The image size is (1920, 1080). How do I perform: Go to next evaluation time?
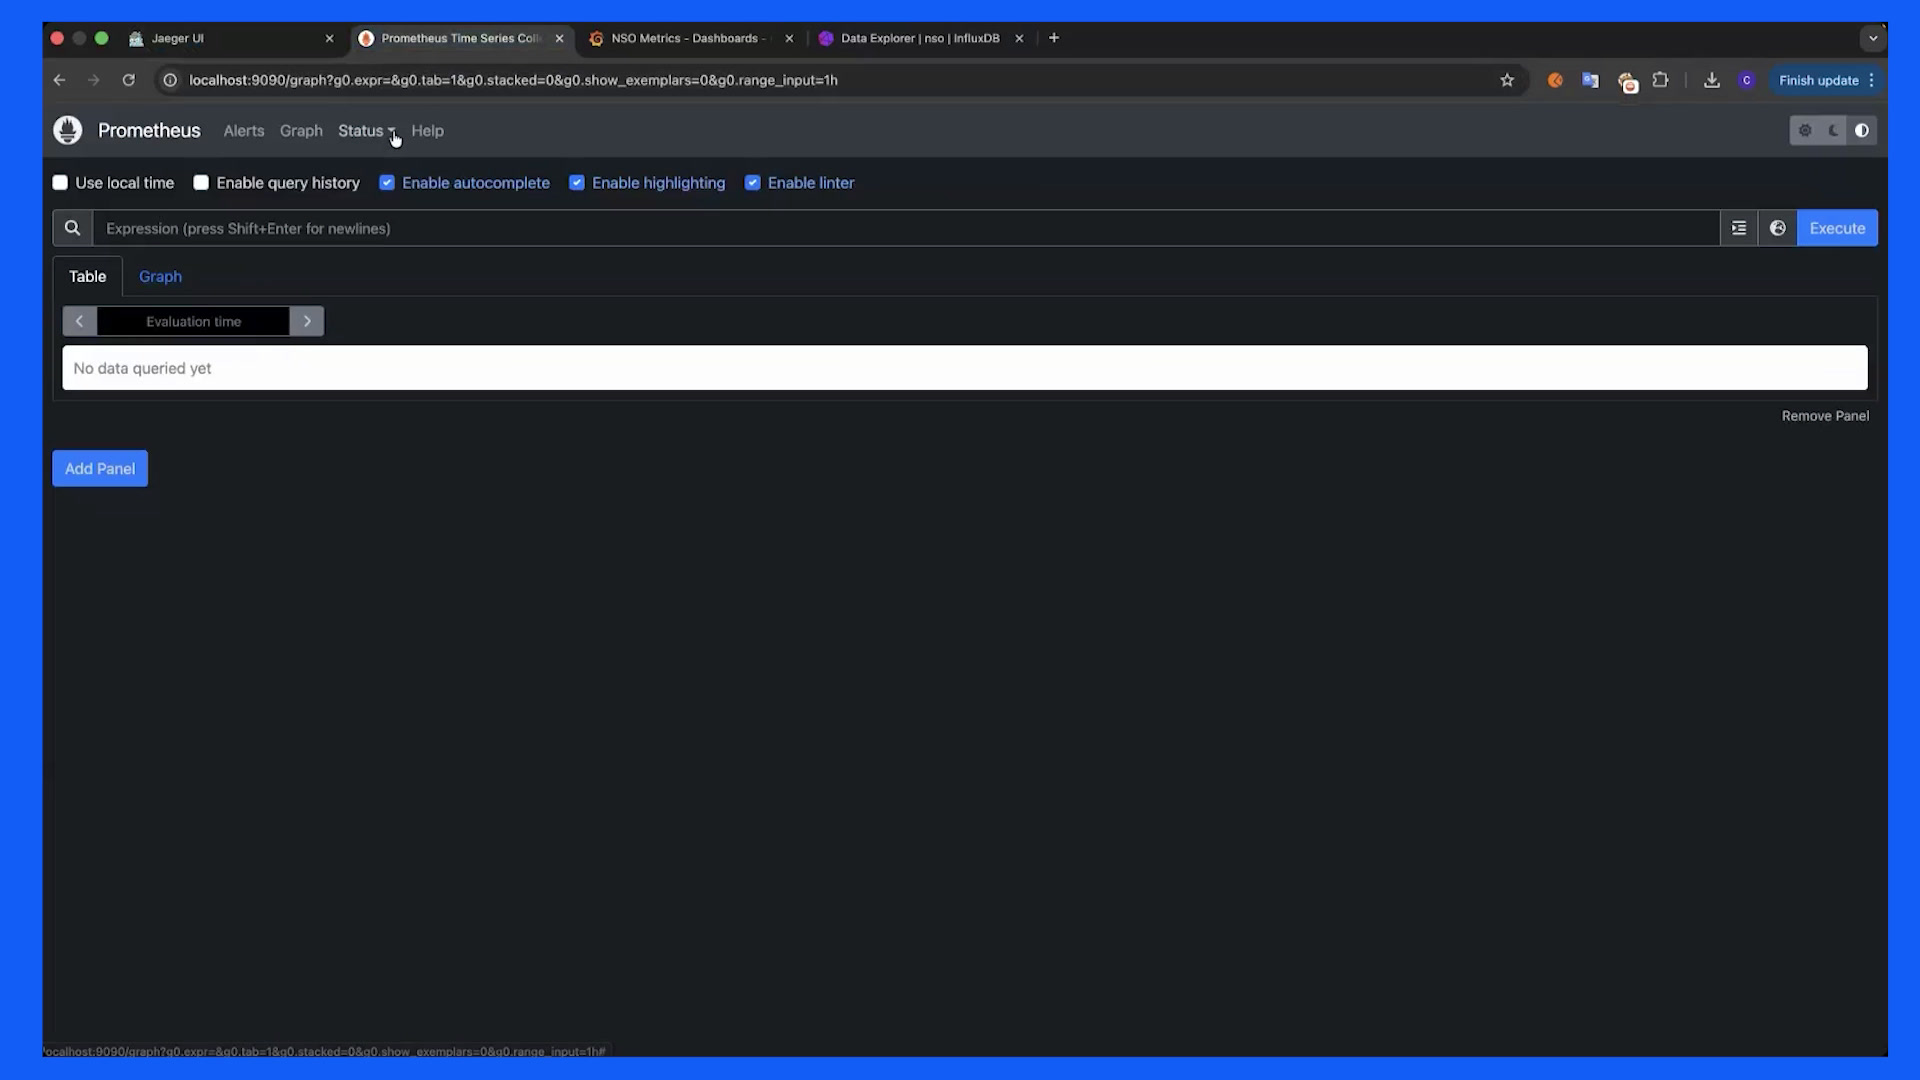pos(307,321)
